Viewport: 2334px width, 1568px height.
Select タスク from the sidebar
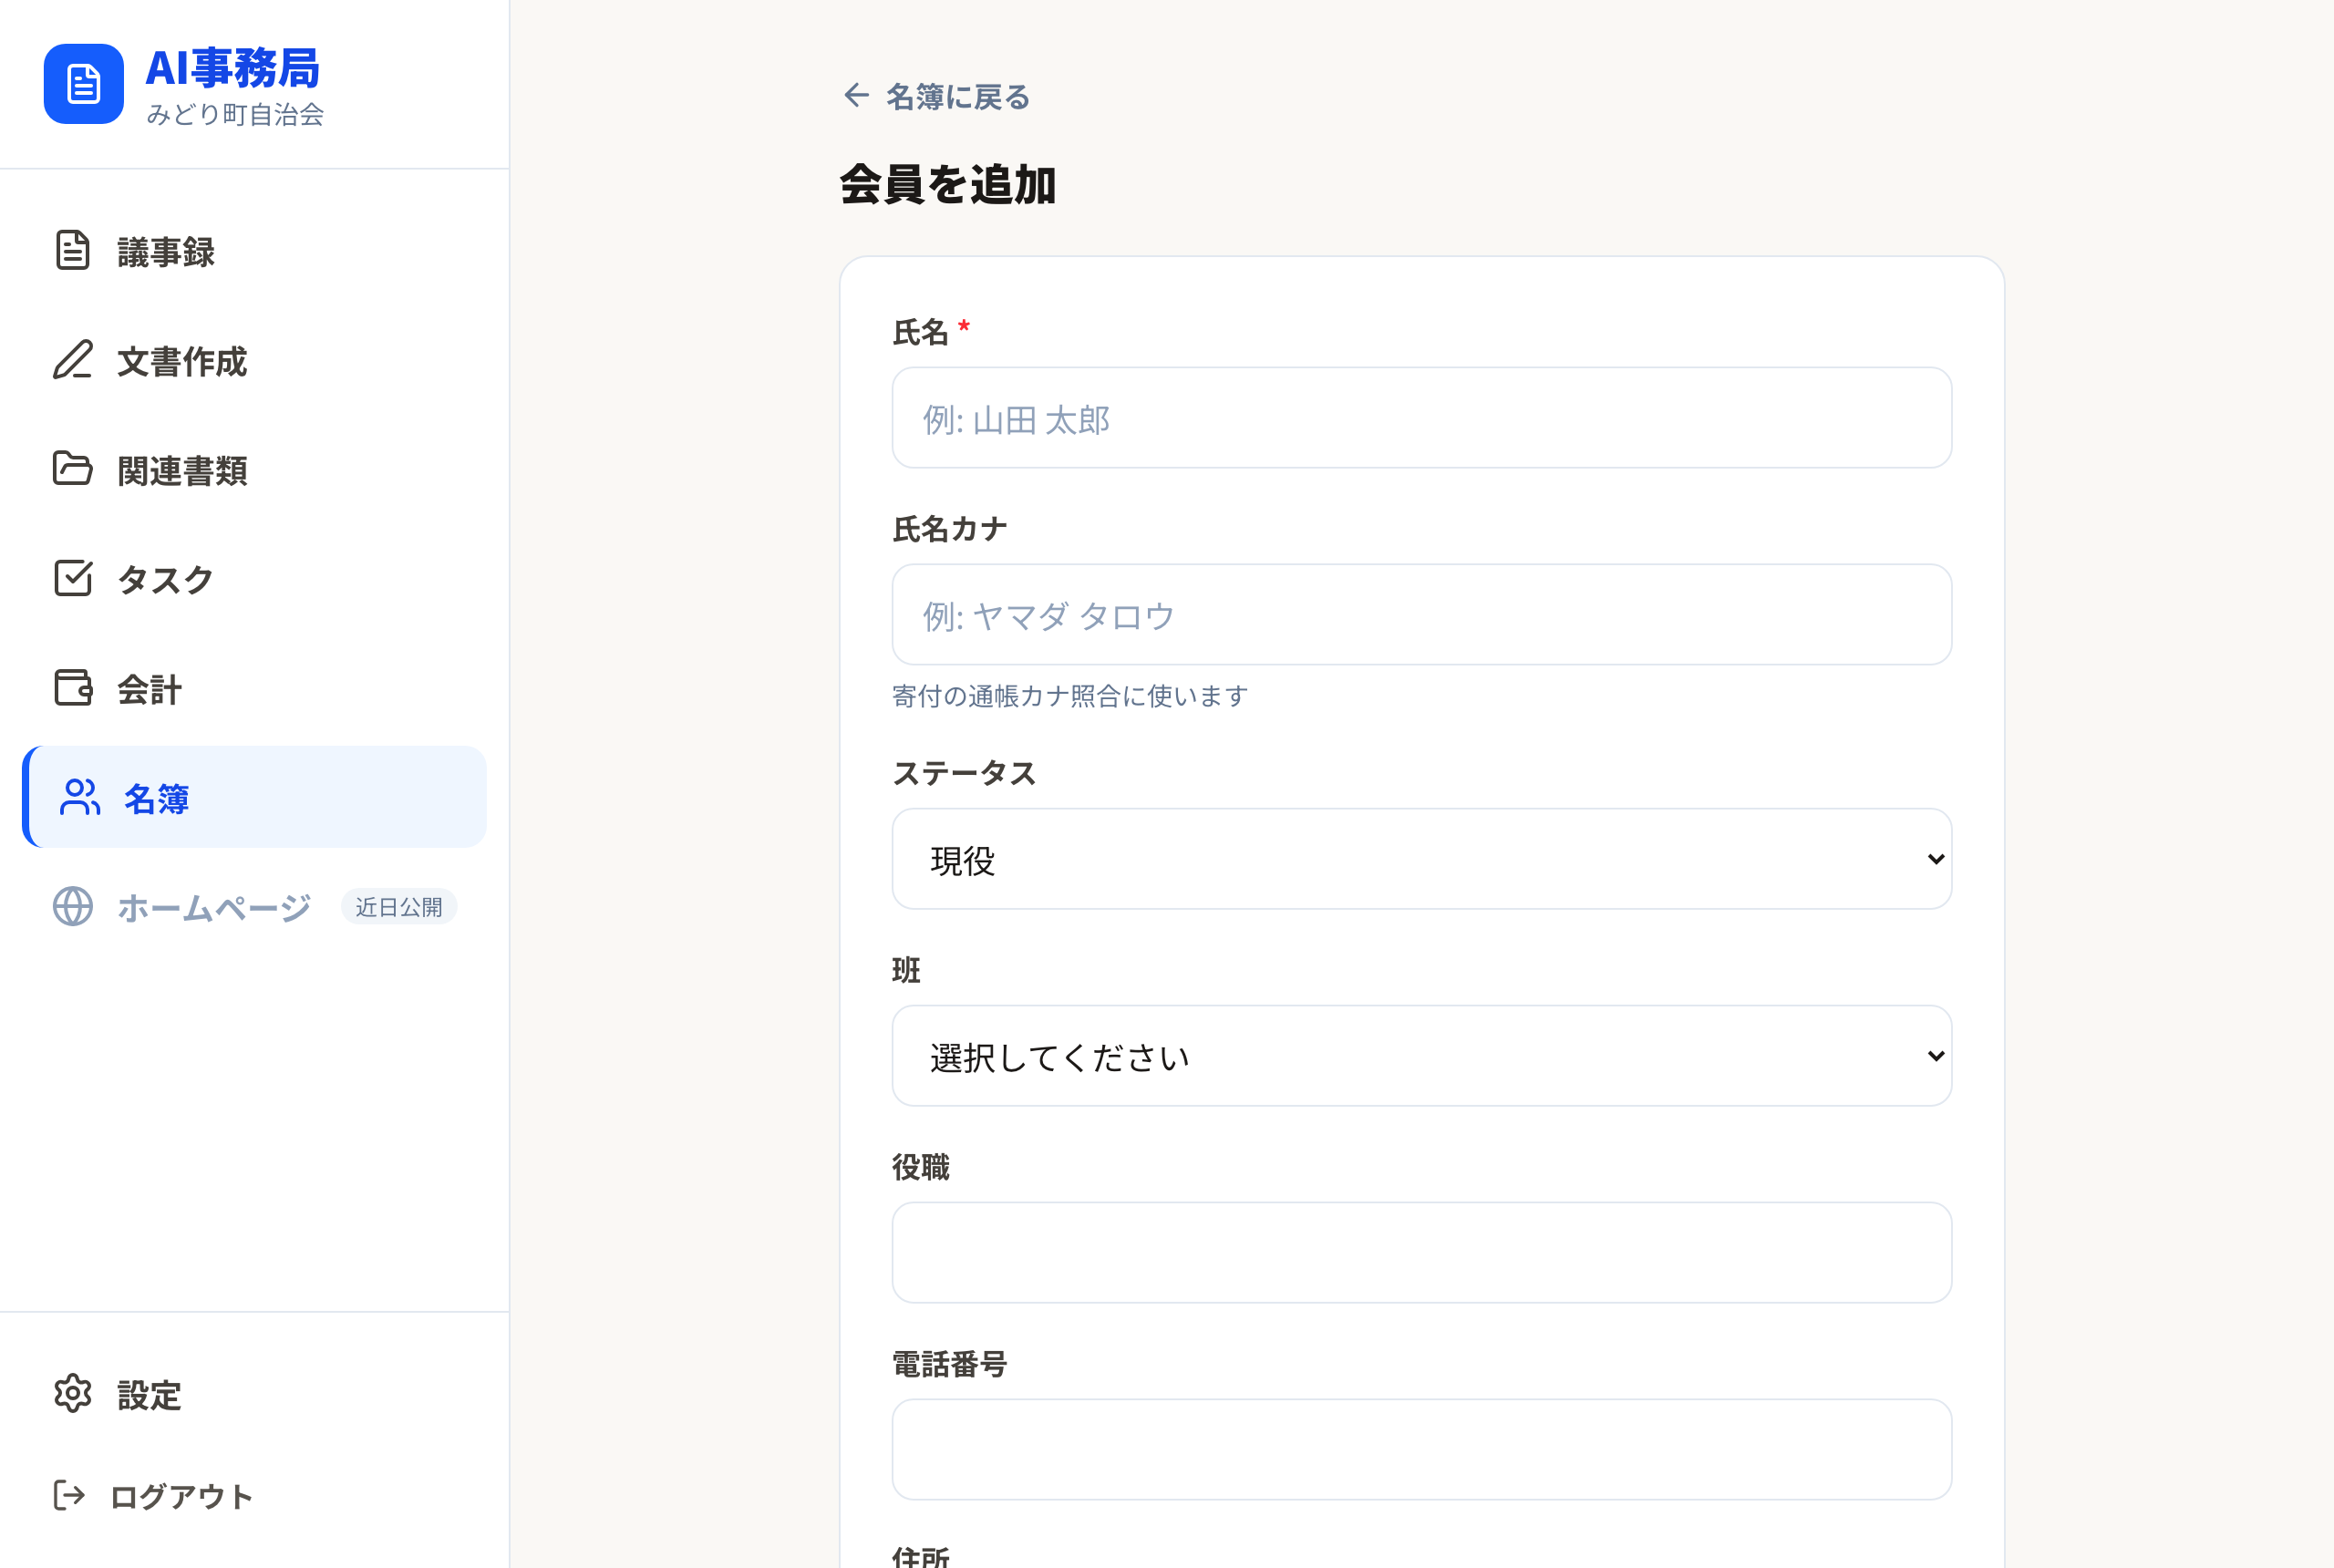[x=254, y=578]
